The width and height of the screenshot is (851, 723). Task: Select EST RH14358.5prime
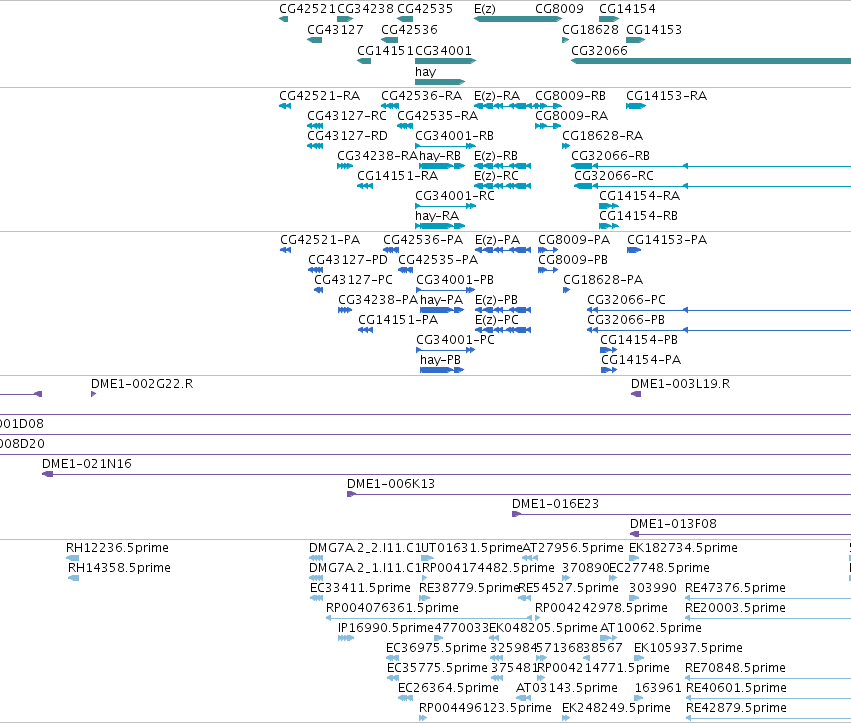point(119,568)
